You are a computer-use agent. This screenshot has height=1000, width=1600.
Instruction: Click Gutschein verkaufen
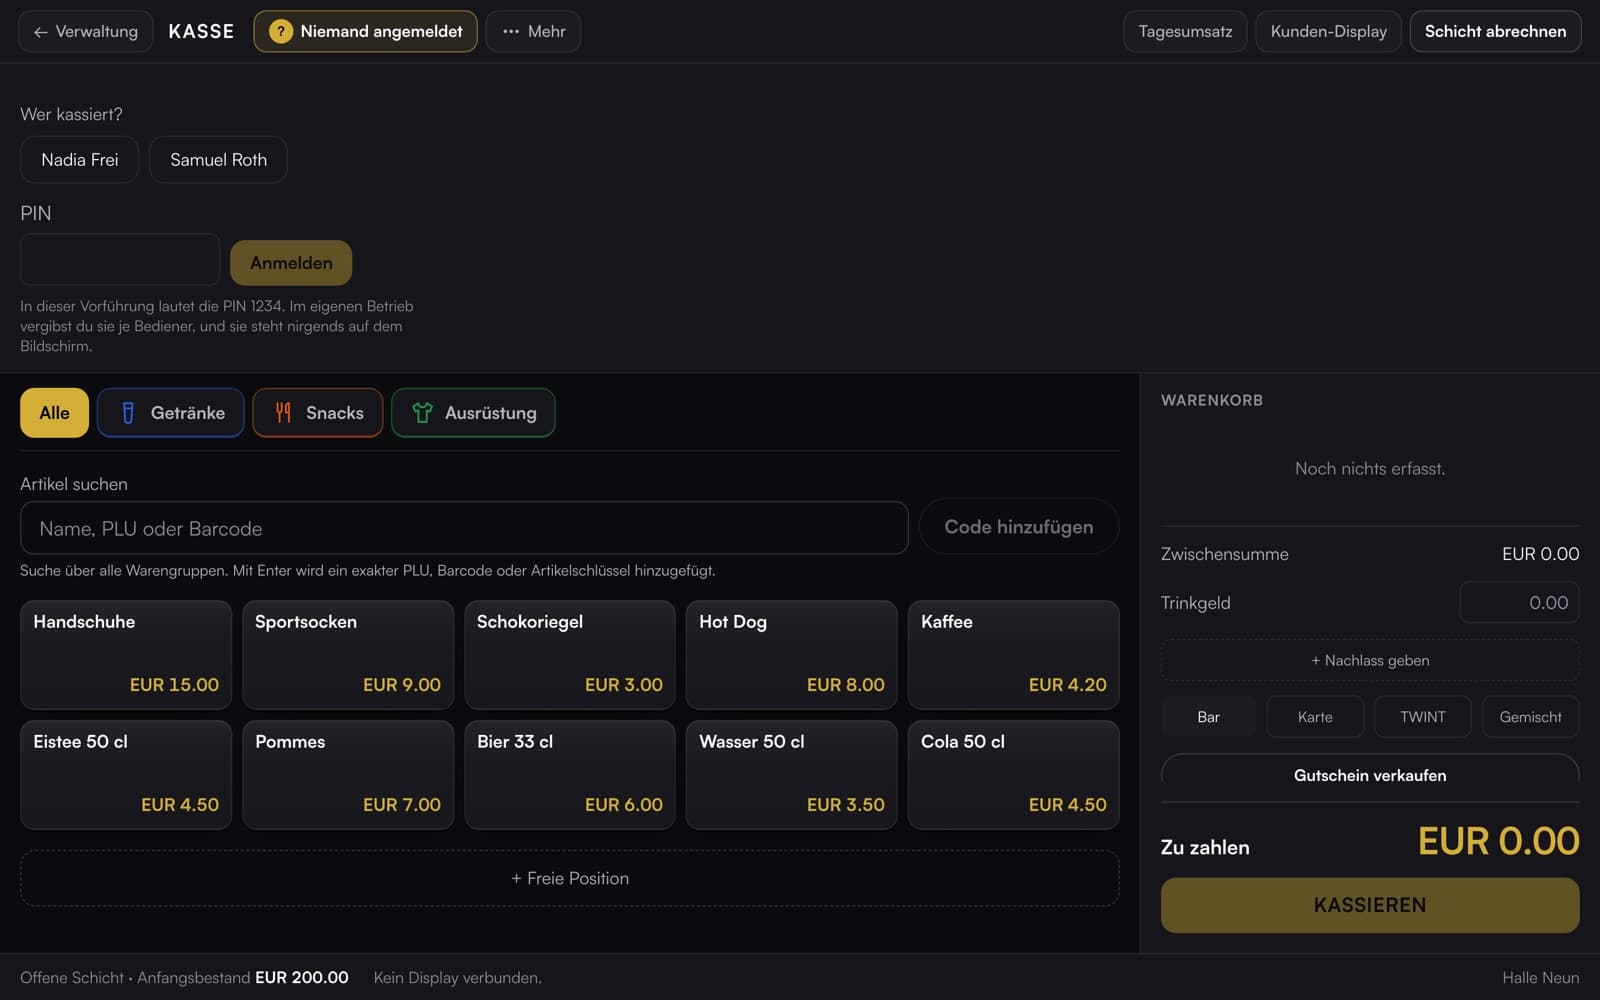tap(1370, 773)
